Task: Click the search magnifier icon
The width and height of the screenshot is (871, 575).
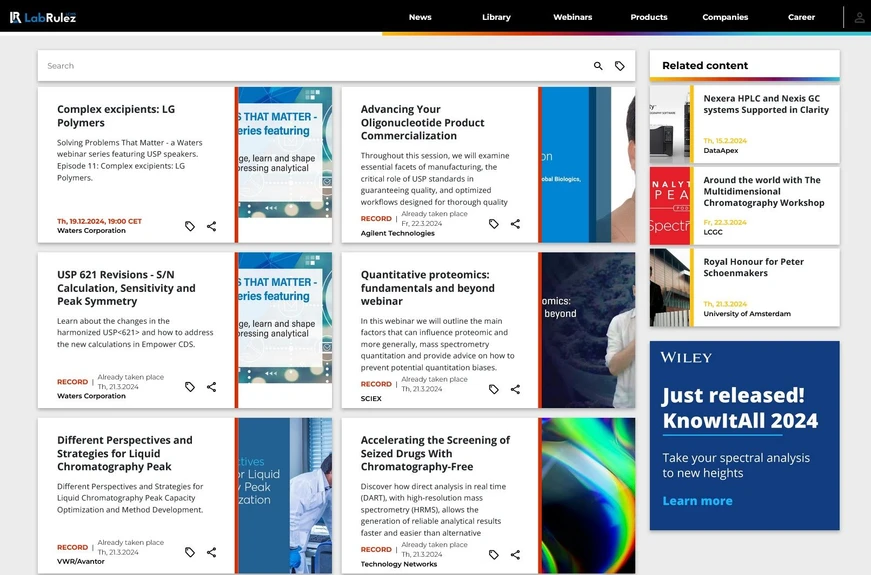Action: click(598, 66)
